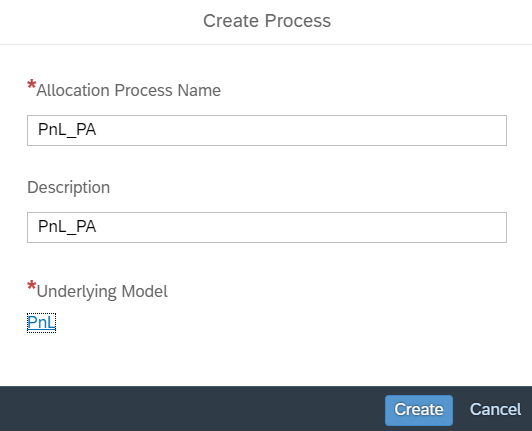This screenshot has width=532, height=431.
Task: Click the Underlying Model label
Action: [x=102, y=292]
